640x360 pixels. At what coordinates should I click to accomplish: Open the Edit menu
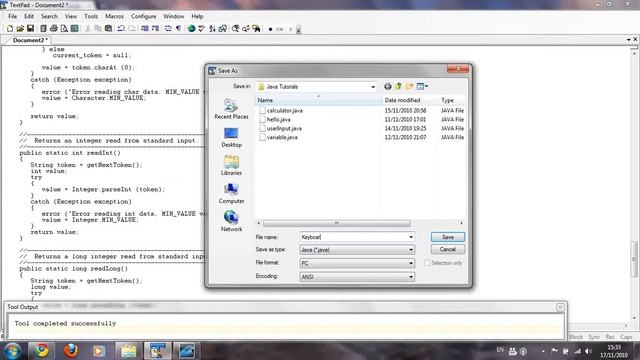pos(29,16)
